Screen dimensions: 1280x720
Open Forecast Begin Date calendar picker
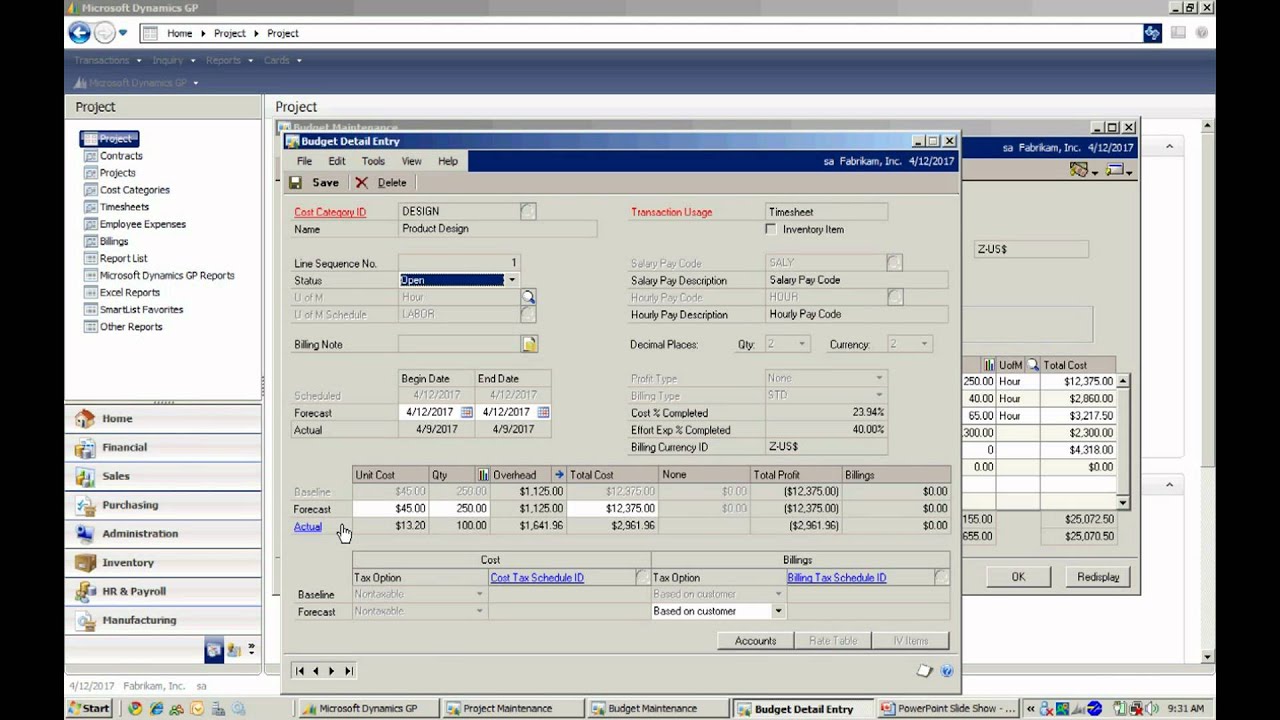click(466, 412)
